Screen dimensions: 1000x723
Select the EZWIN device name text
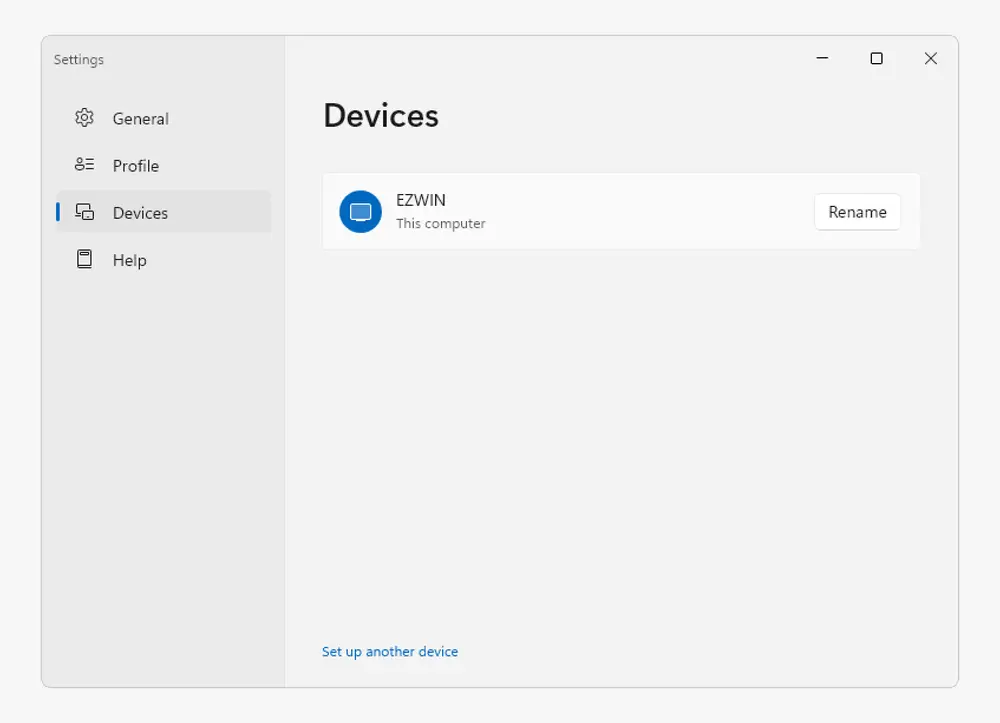[x=421, y=201]
